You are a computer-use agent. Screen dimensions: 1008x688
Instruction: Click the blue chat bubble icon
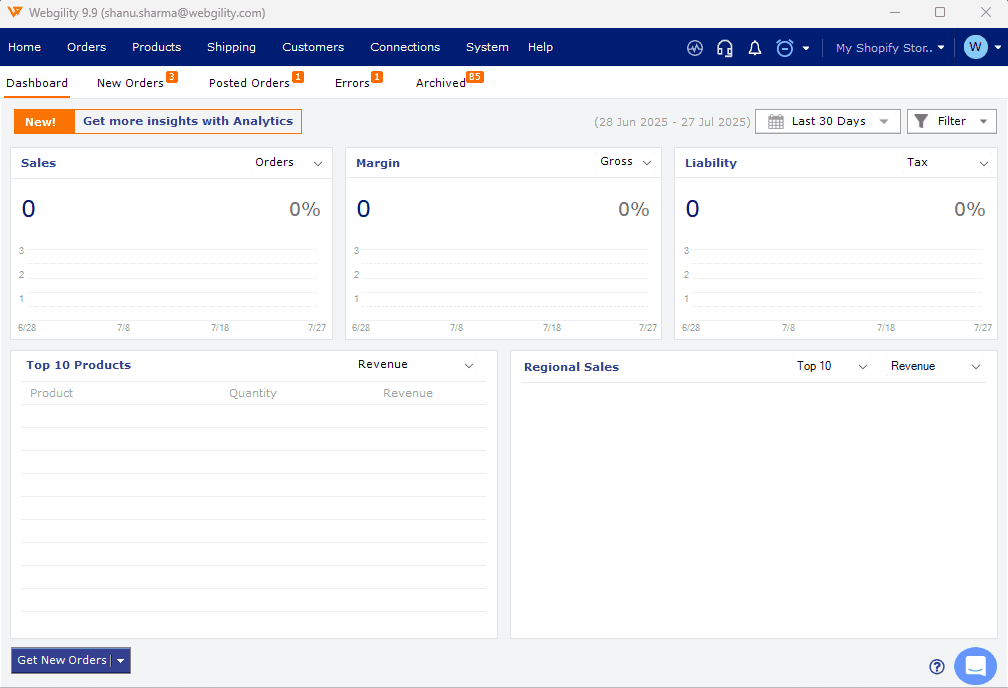tap(975, 666)
